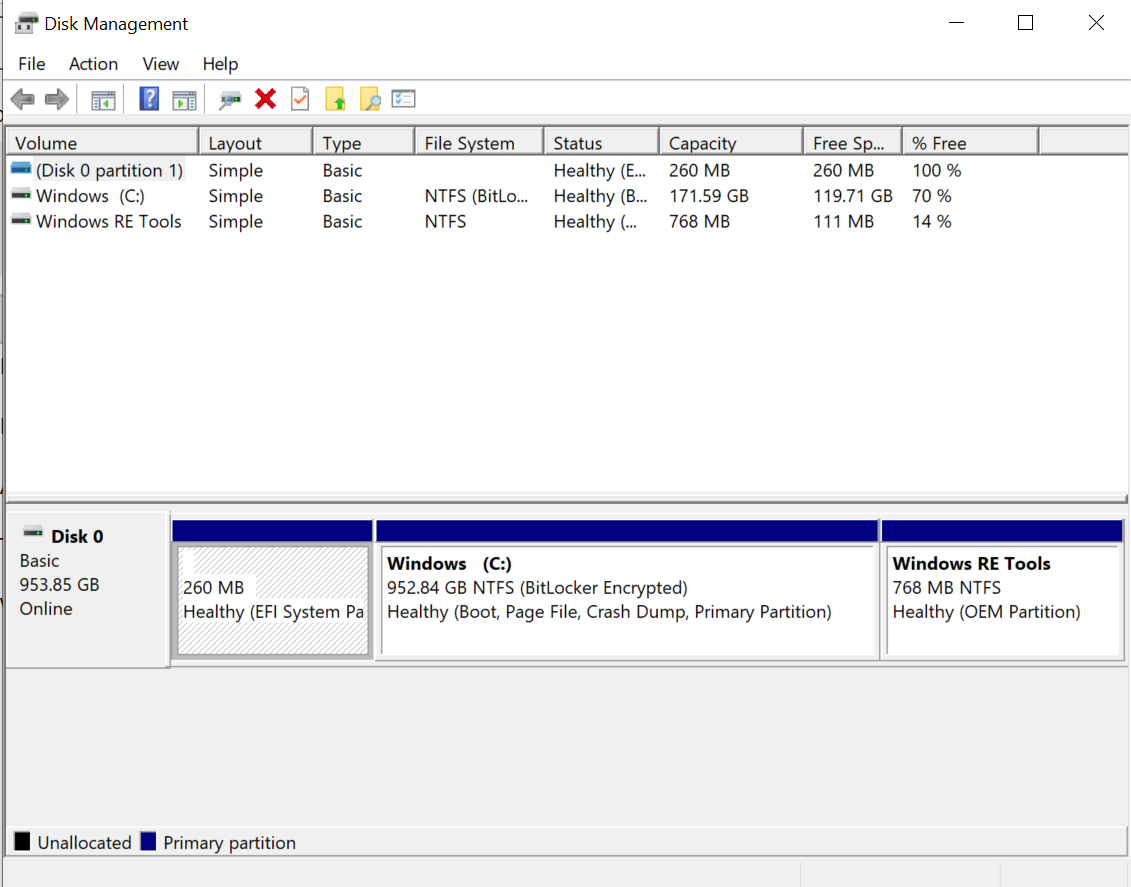
Task: Click the list settings toolbar icon
Action: tap(403, 99)
